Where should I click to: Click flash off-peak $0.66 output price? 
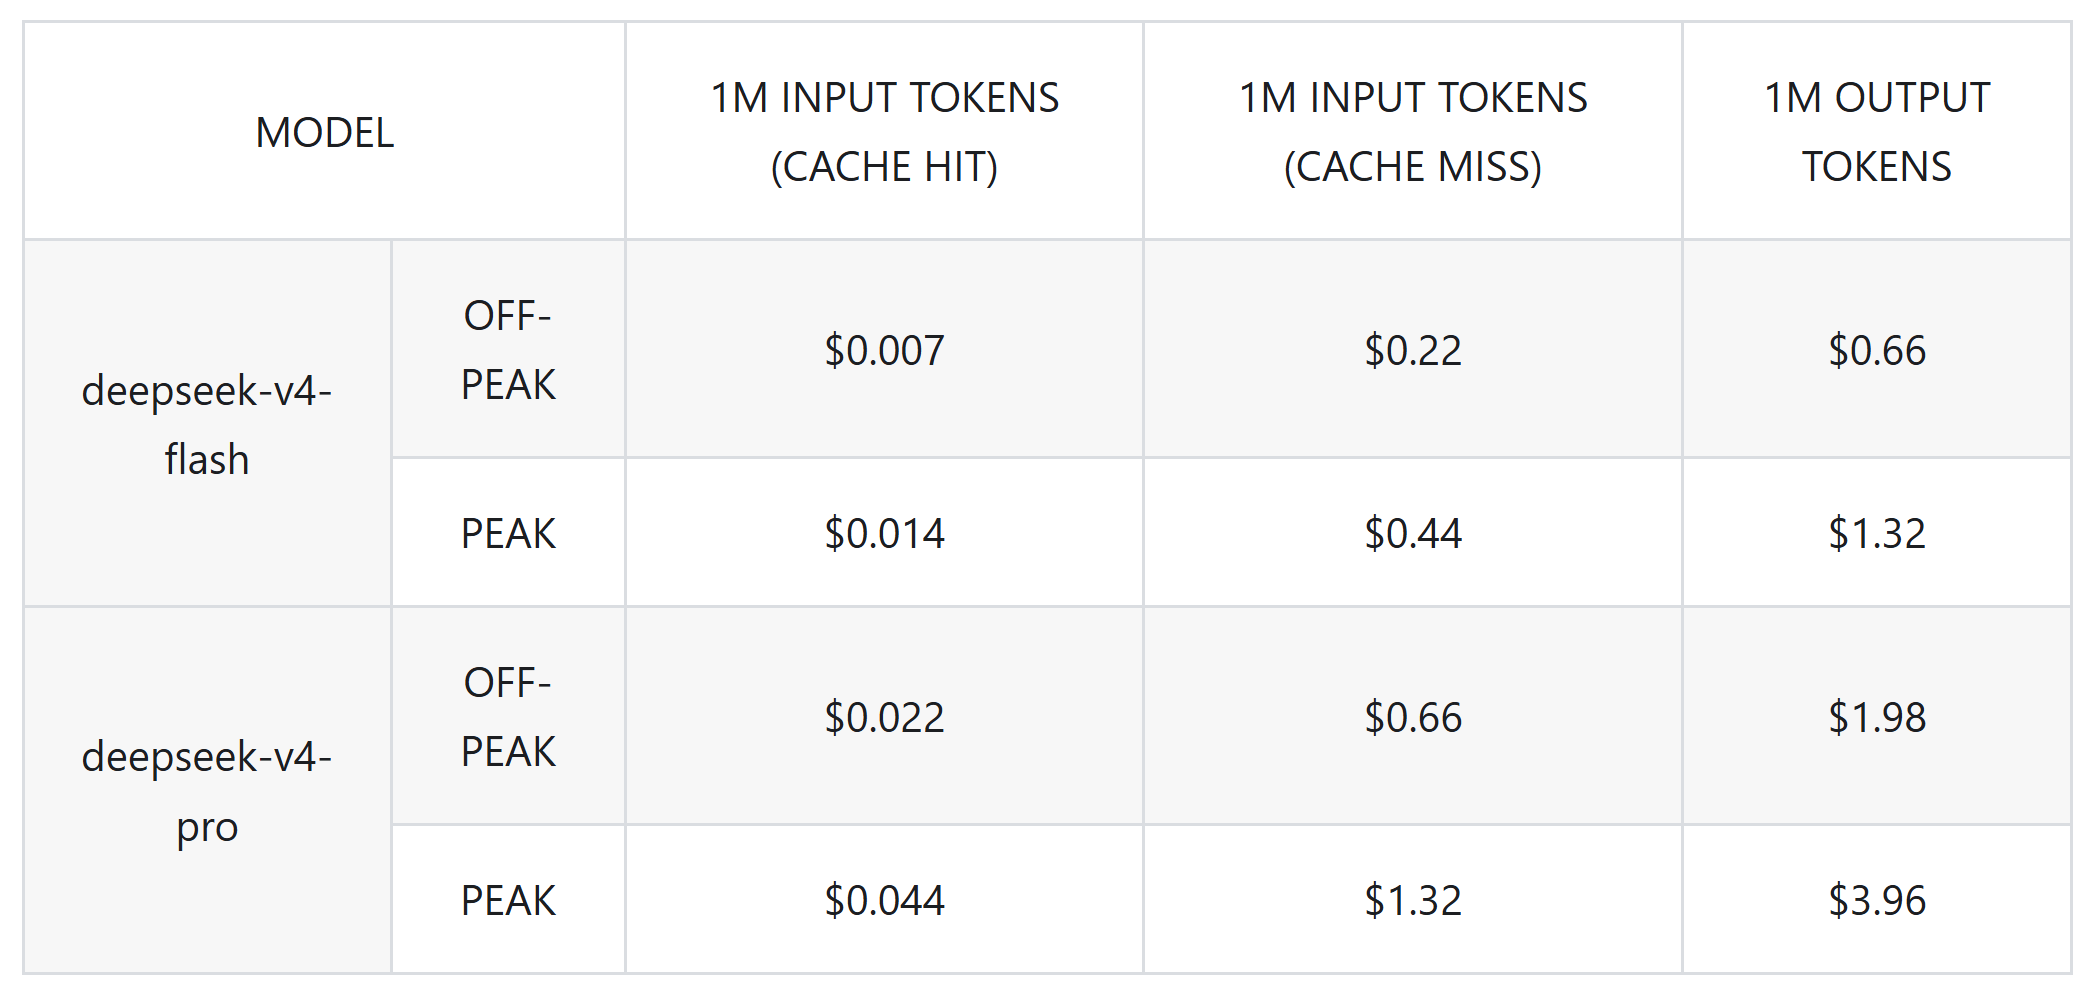(1877, 350)
